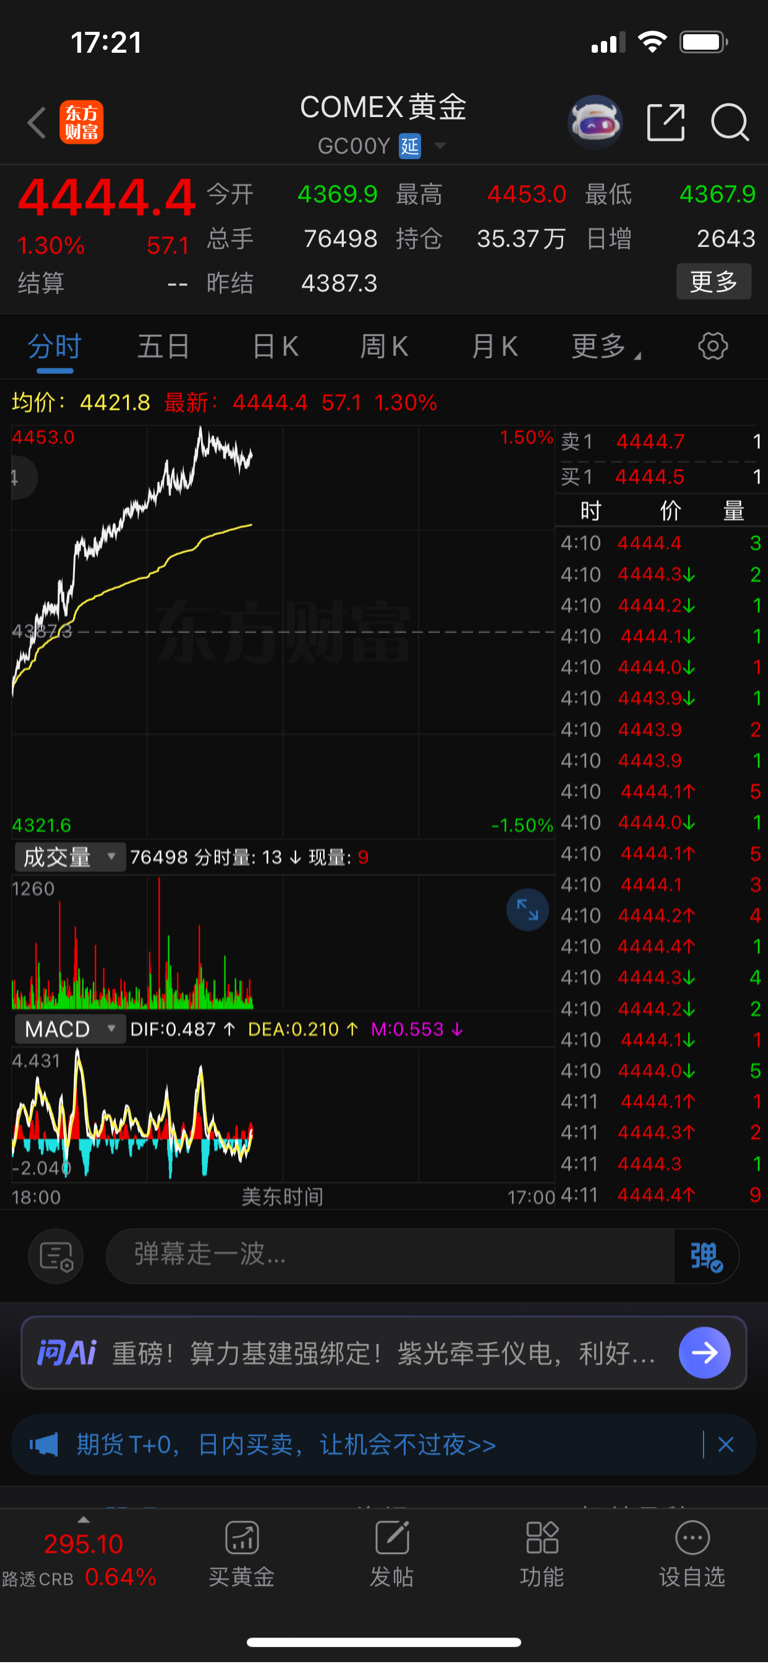768x1663 pixels.
Task: Tap the 更多 button for more quote data
Action: [714, 282]
